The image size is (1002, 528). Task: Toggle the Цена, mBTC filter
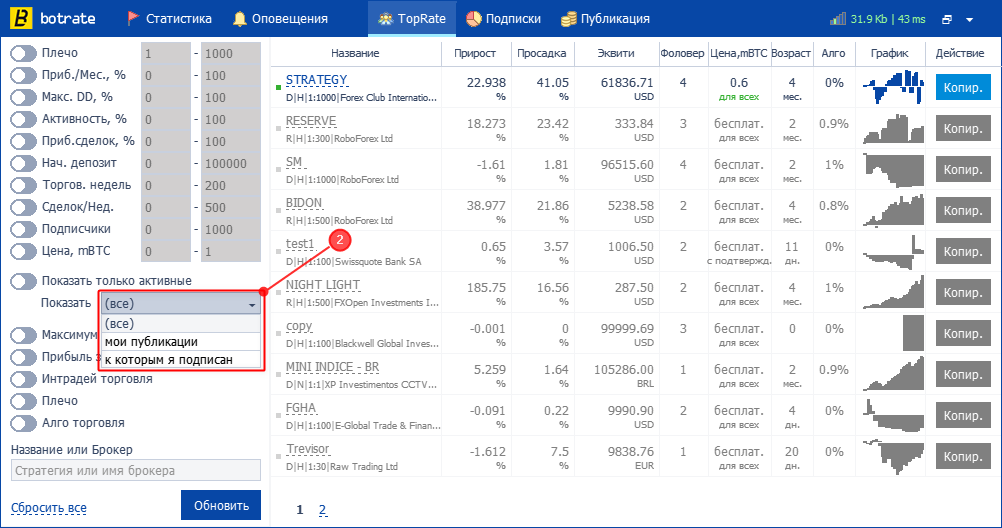(x=23, y=251)
